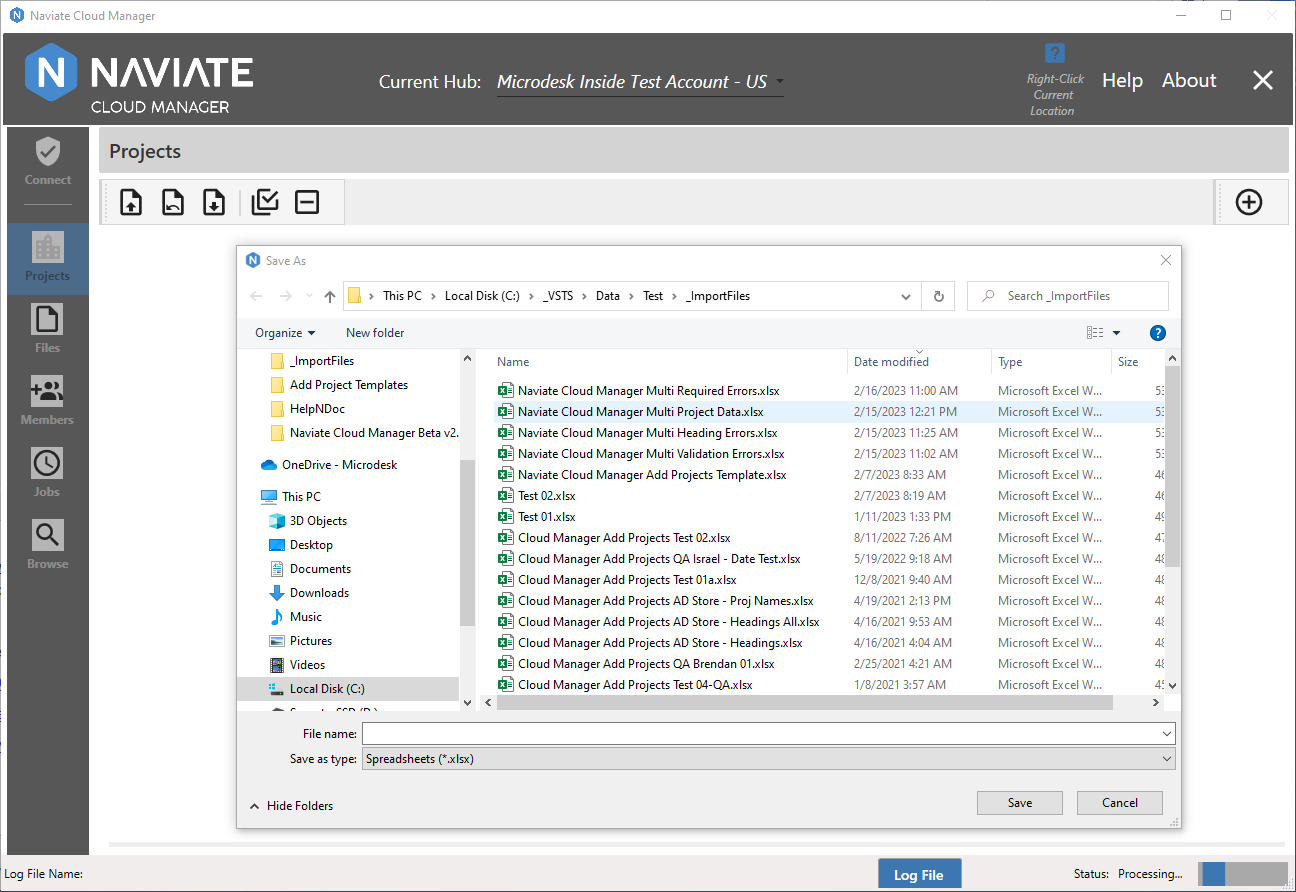The height and width of the screenshot is (892, 1296).
Task: Go up one folder level in Save As
Action: 330,296
